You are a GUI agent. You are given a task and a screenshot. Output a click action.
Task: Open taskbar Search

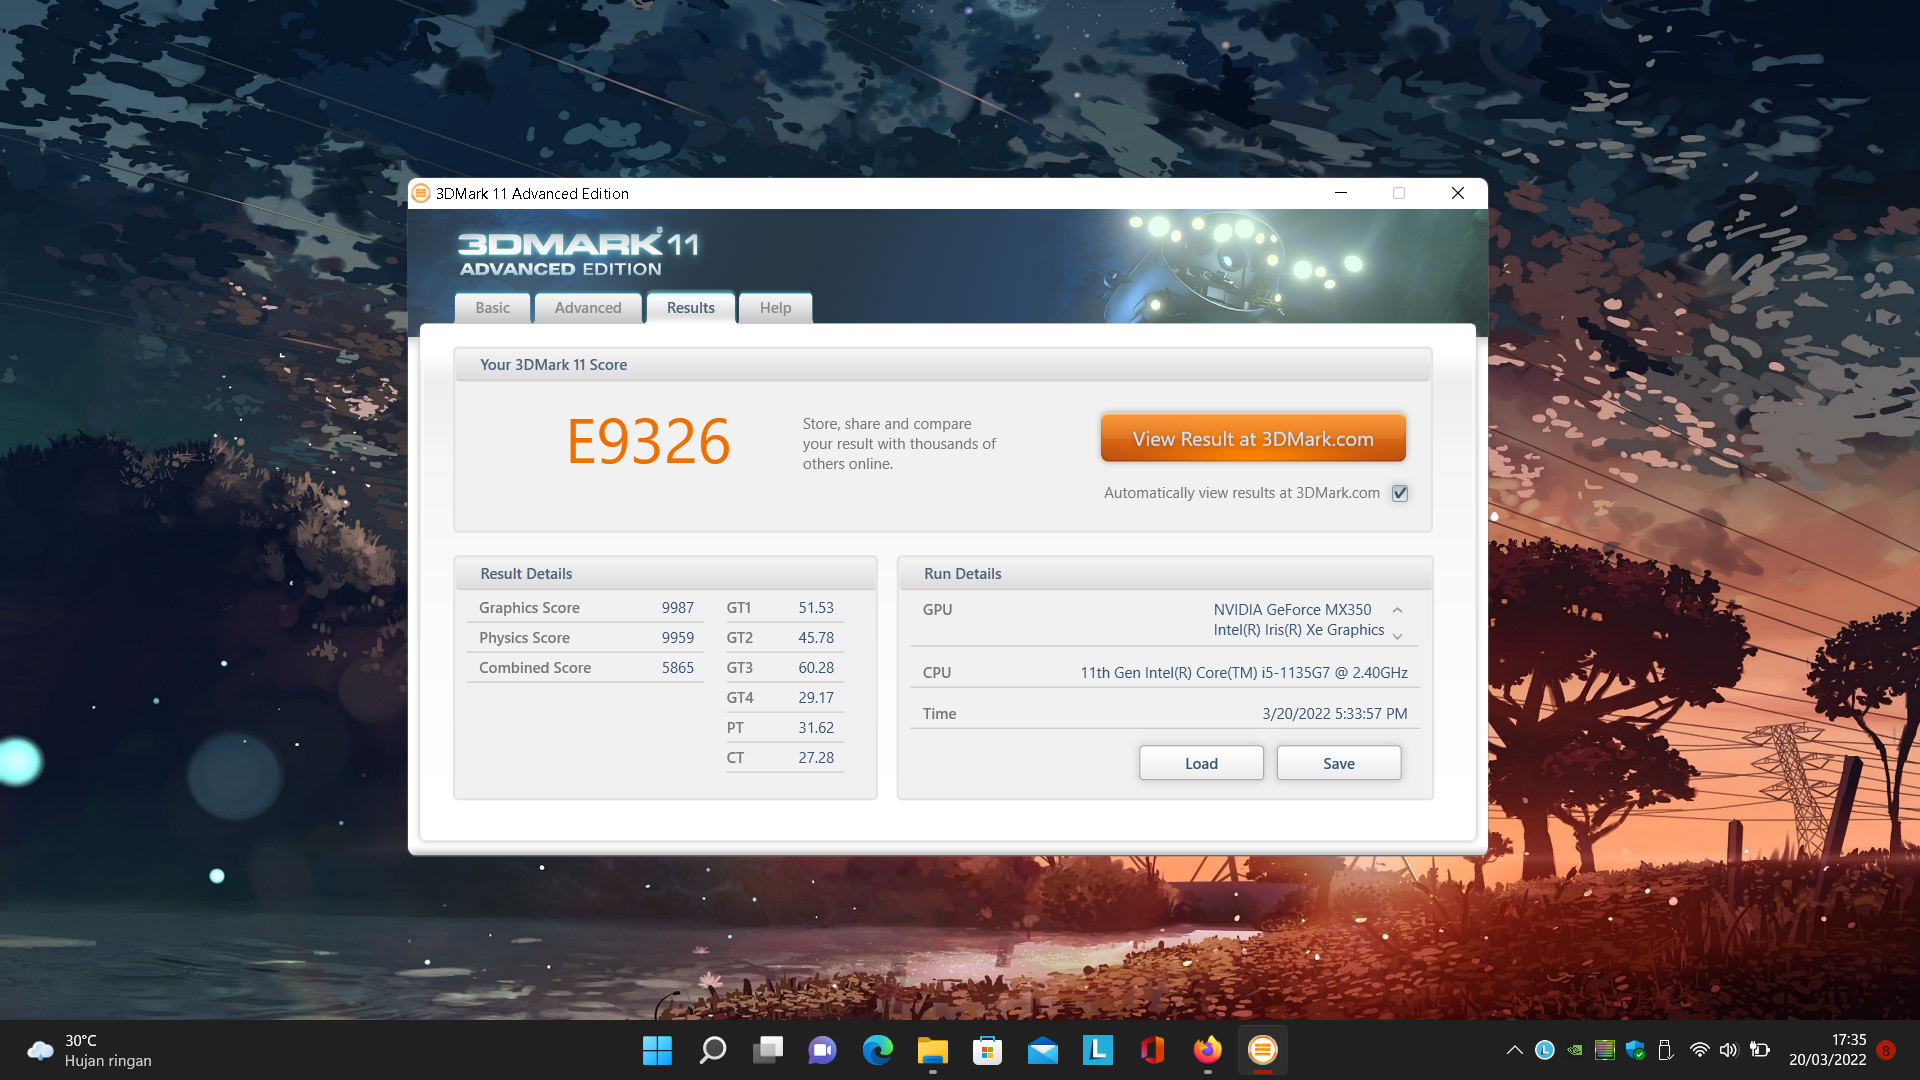(x=712, y=1050)
